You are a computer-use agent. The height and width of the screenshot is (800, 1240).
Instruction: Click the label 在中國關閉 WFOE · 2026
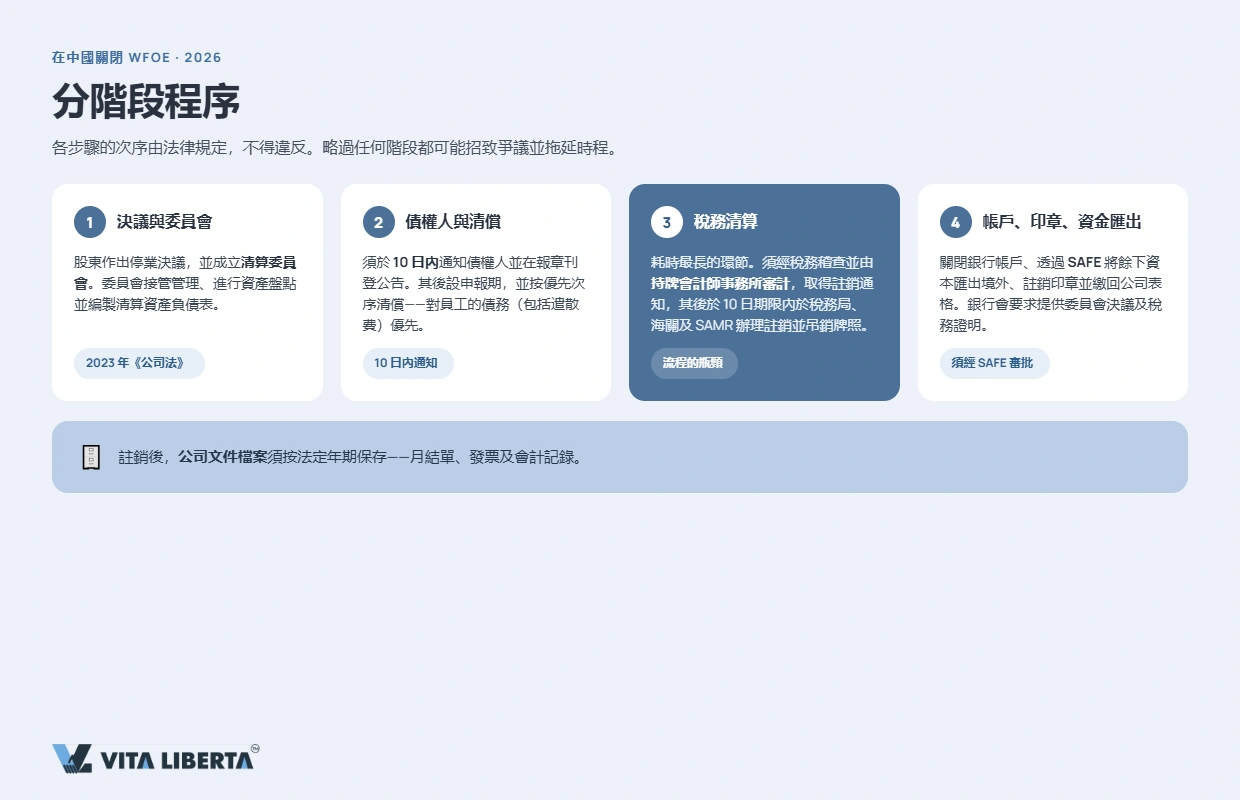137,58
